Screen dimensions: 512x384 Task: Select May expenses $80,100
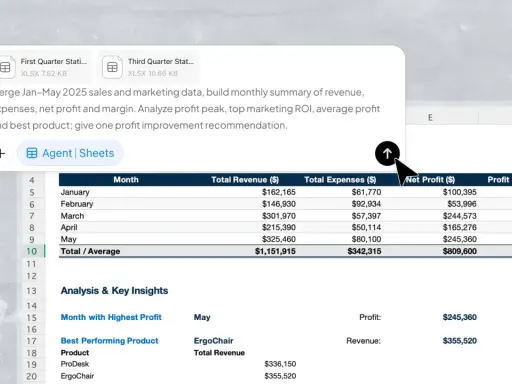click(x=366, y=239)
